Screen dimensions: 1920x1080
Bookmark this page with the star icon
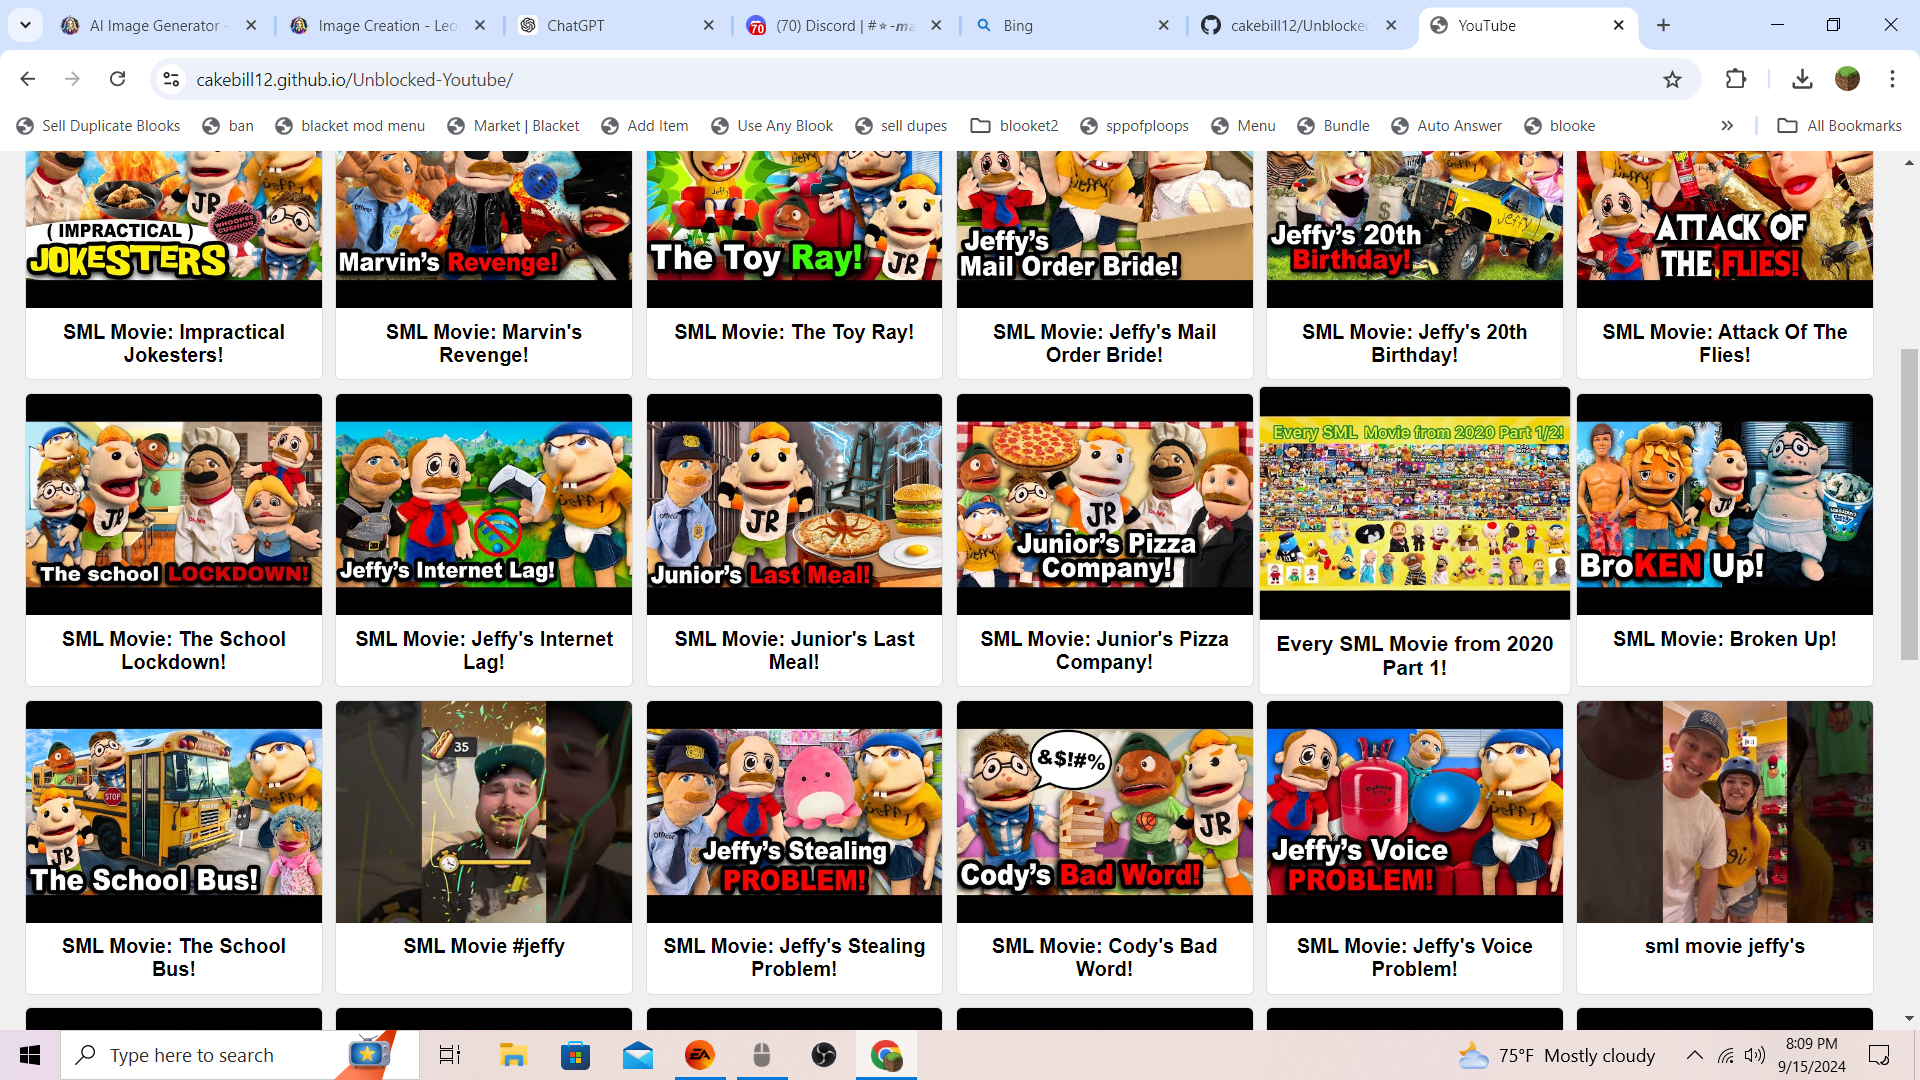click(1672, 79)
